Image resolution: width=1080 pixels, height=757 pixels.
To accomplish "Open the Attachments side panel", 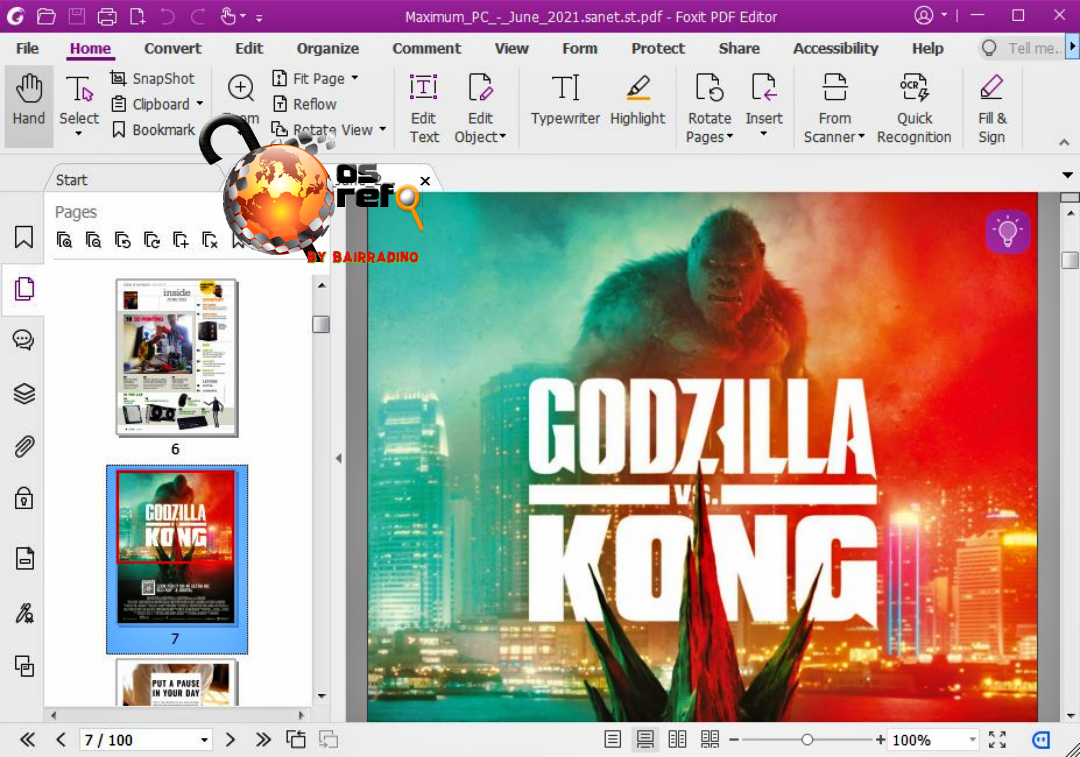I will (24, 446).
